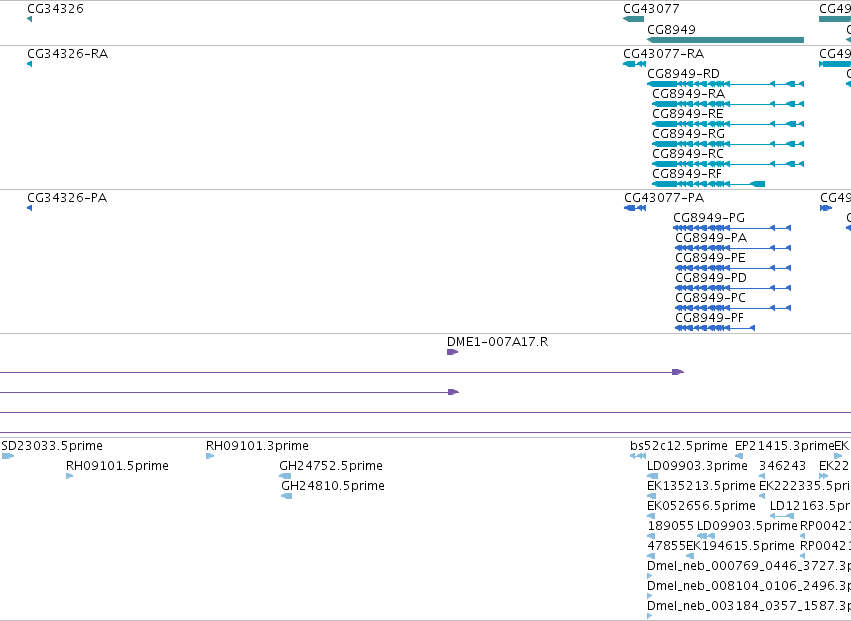This screenshot has width=851, height=621.
Task: Select the CG43077 gene feature label
Action: [651, 9]
